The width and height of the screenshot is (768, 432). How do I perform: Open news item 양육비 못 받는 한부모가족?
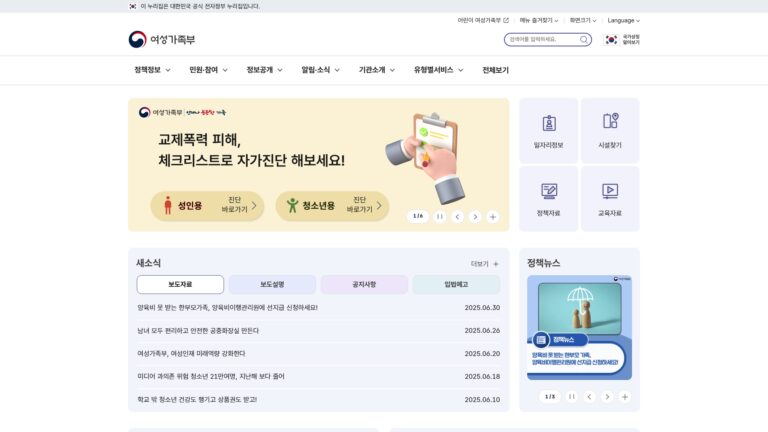[227, 308]
